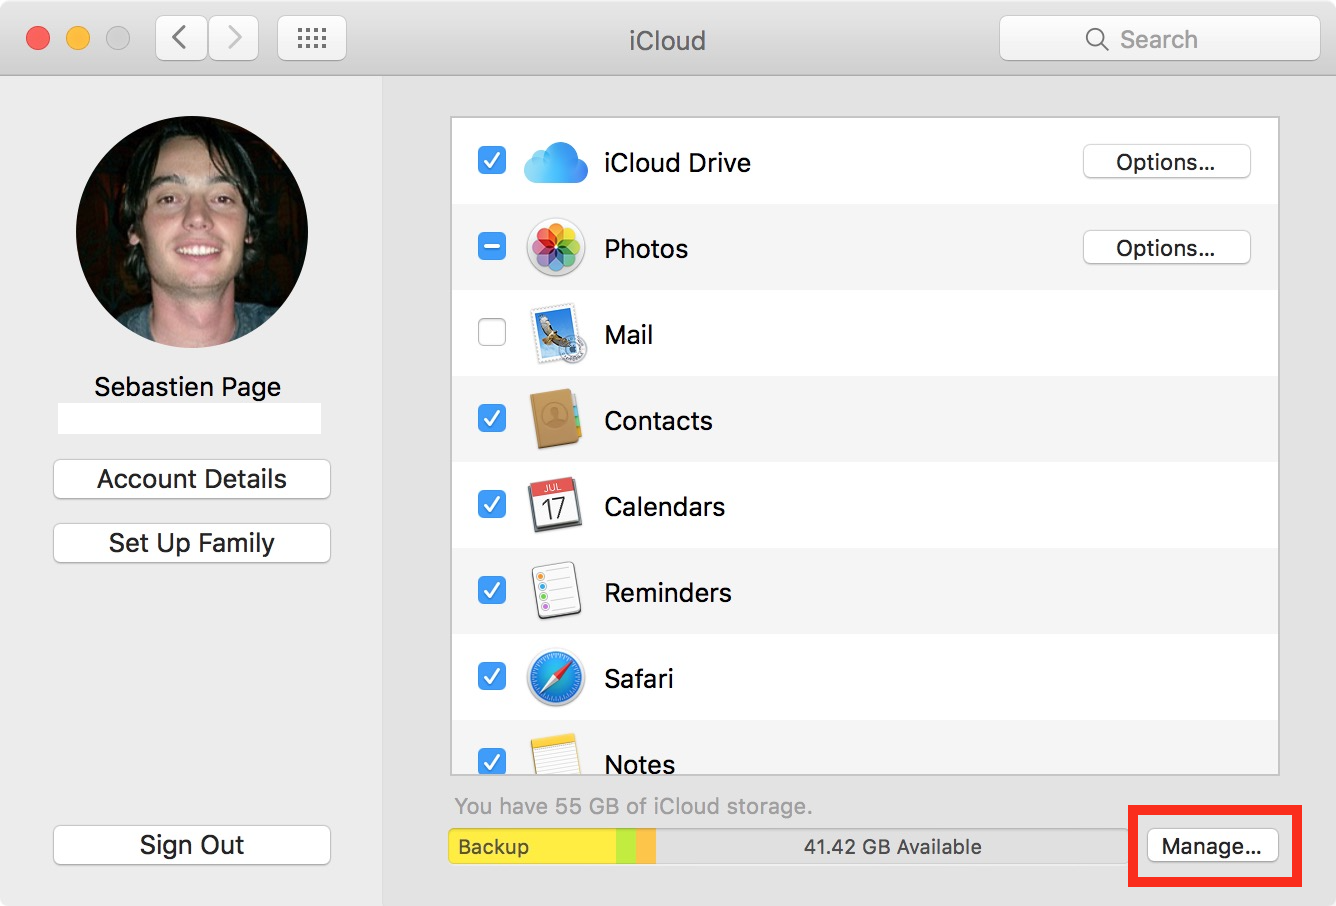Open iCloud Drive Options
Viewport: 1336px width, 906px height.
coord(1166,162)
